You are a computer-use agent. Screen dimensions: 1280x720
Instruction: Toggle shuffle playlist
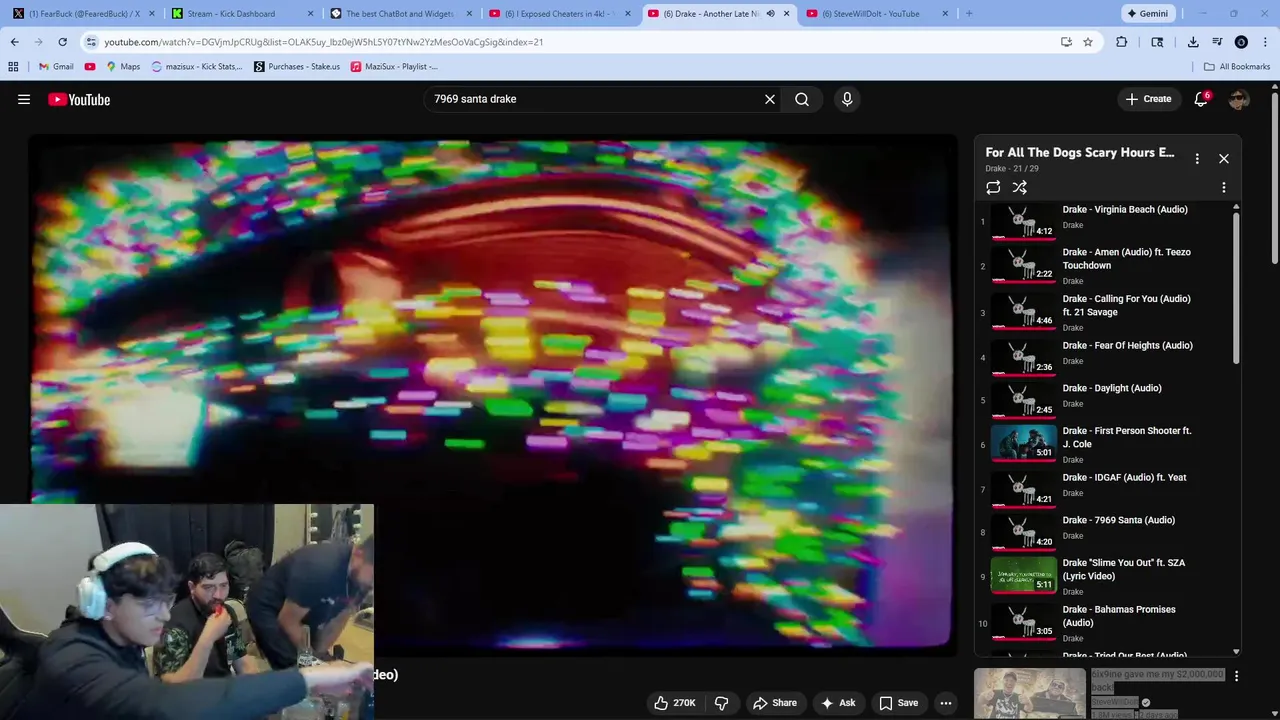pyautogui.click(x=1019, y=187)
